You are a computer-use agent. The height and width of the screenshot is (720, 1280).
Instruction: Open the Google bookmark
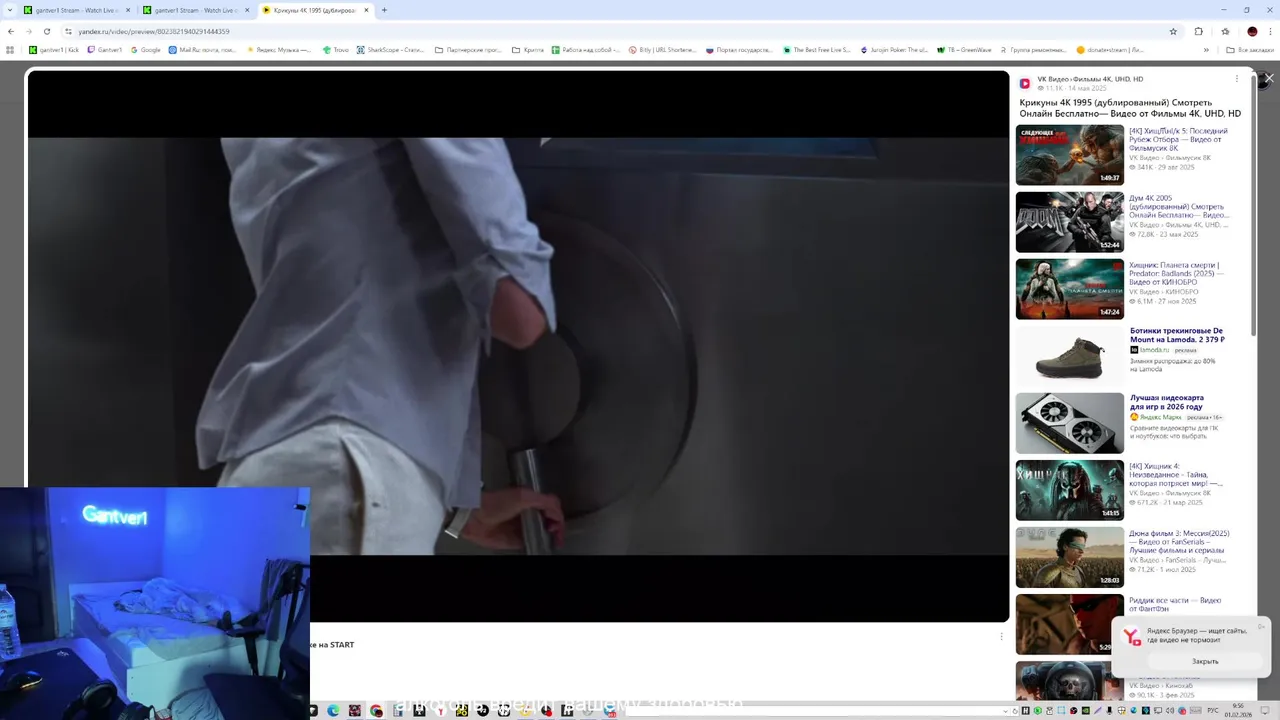point(146,49)
